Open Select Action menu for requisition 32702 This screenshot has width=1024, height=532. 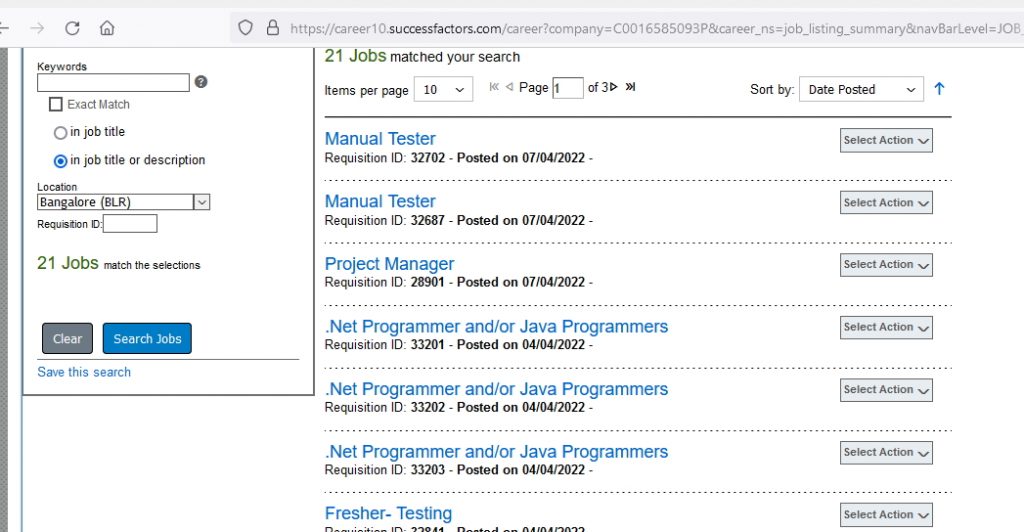(886, 141)
